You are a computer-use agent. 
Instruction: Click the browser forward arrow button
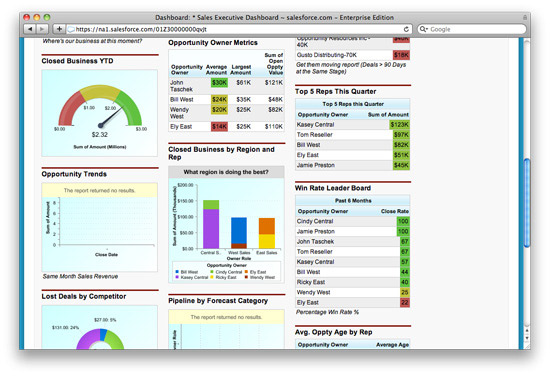[42, 29]
